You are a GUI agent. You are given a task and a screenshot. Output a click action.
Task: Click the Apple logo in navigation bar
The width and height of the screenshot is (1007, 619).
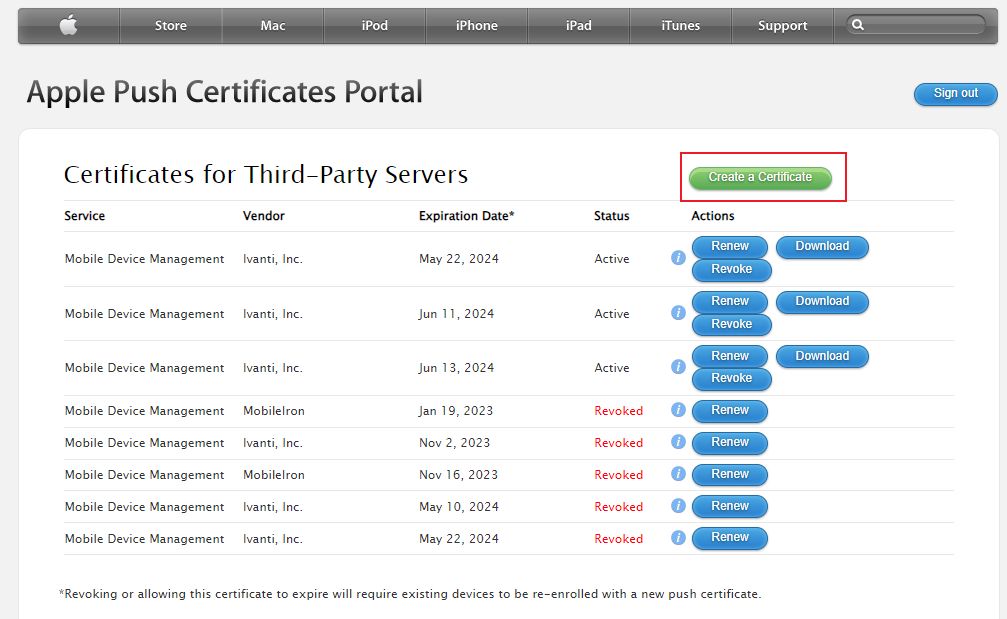pyautogui.click(x=68, y=25)
